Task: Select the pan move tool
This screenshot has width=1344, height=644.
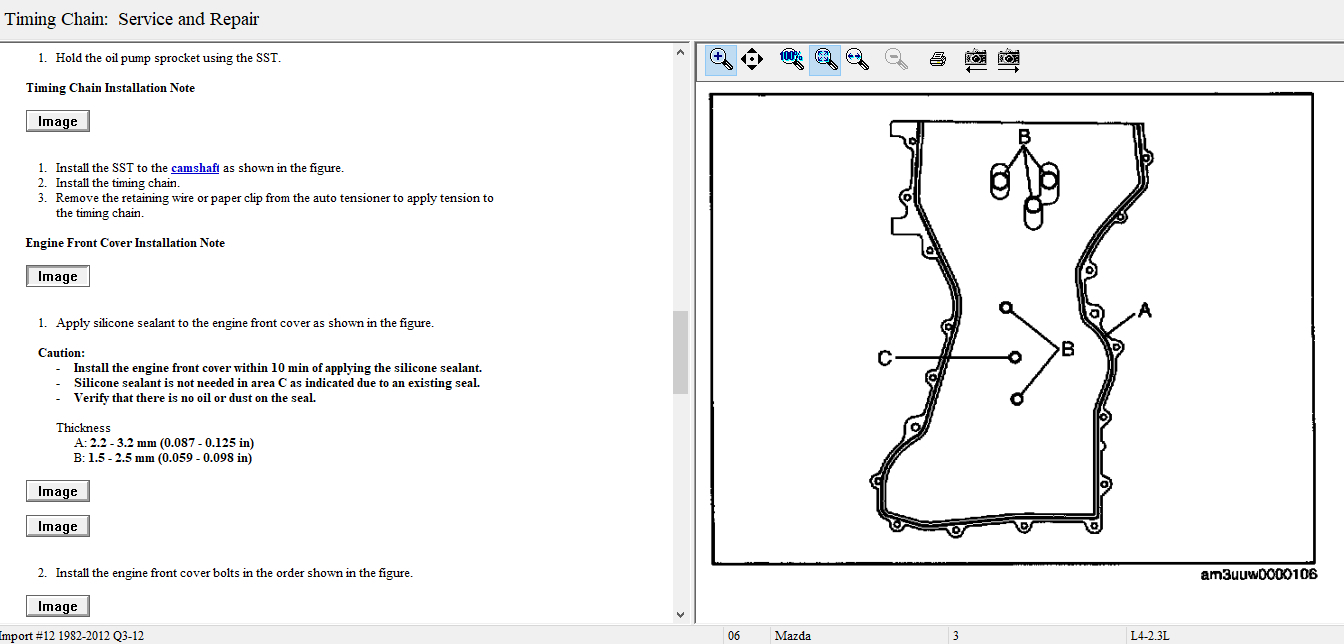Action: pyautogui.click(x=753, y=59)
